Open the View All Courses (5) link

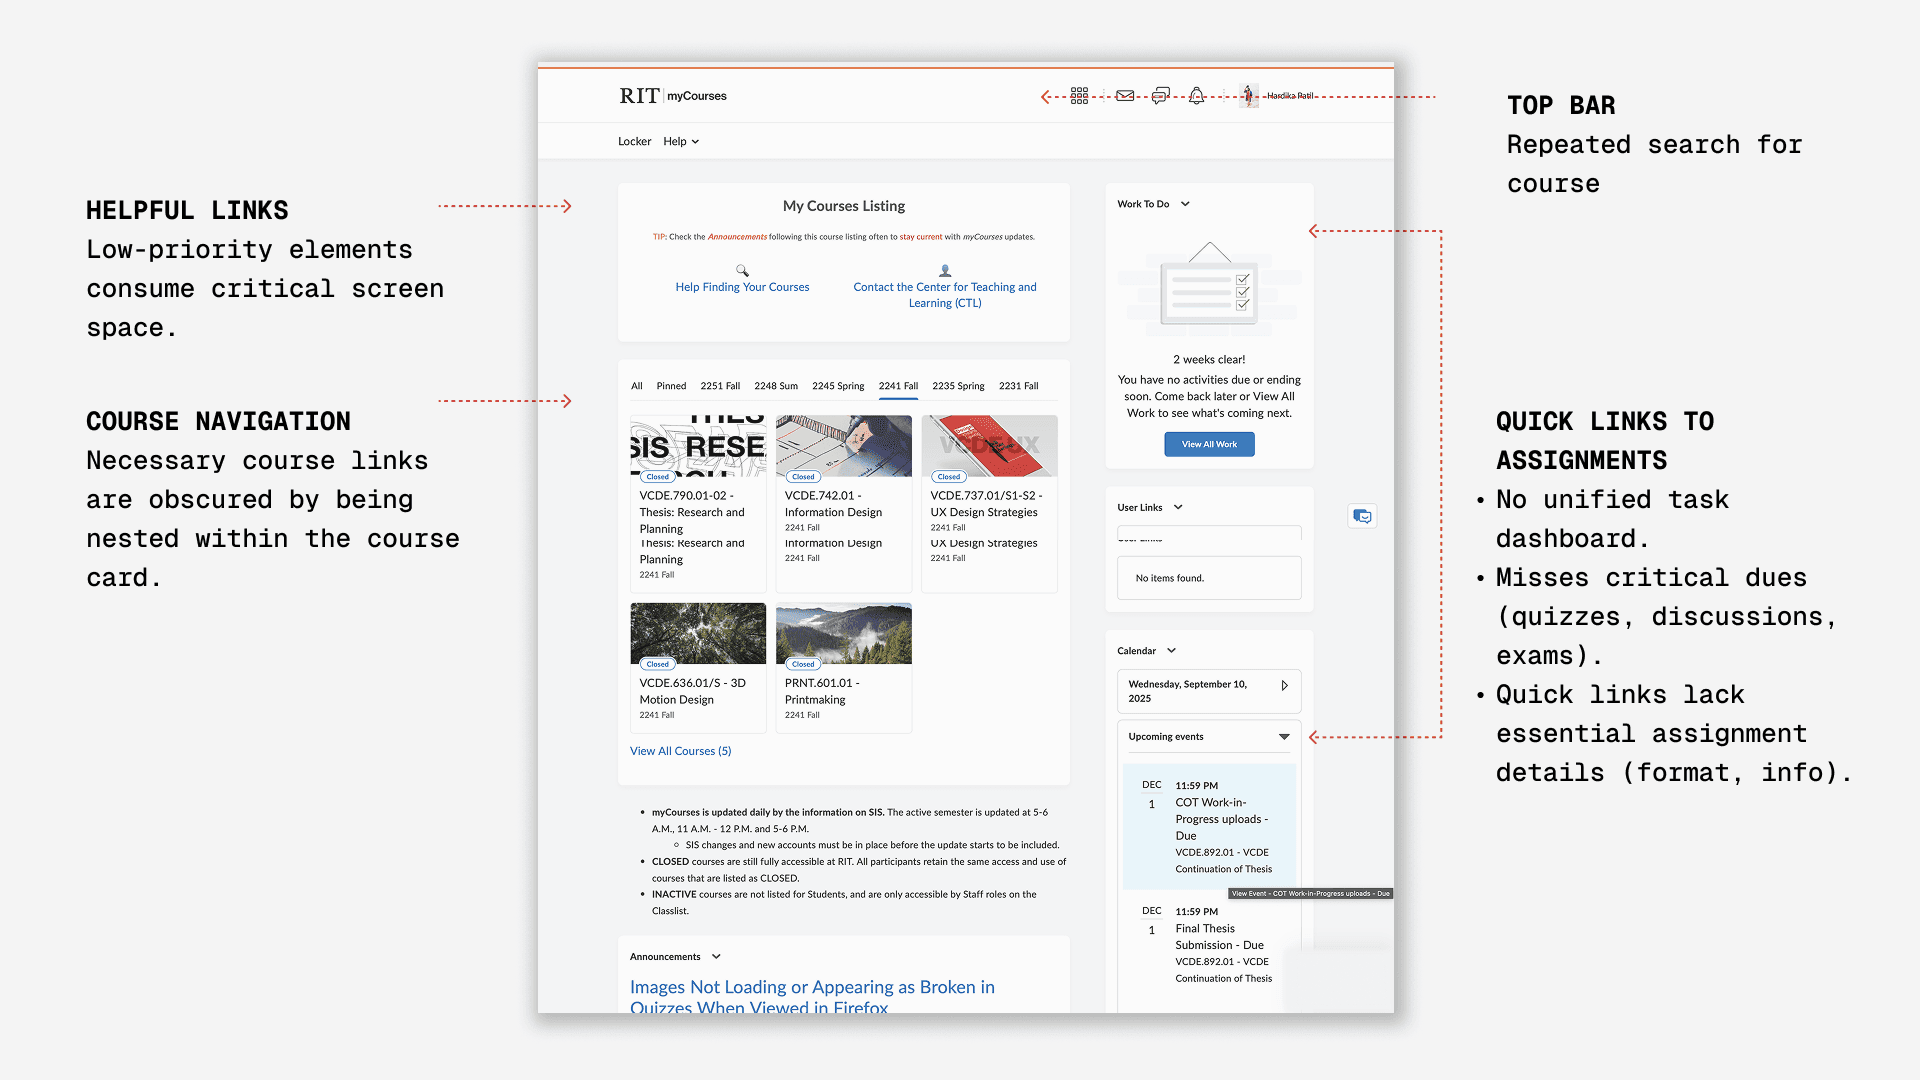pos(680,751)
